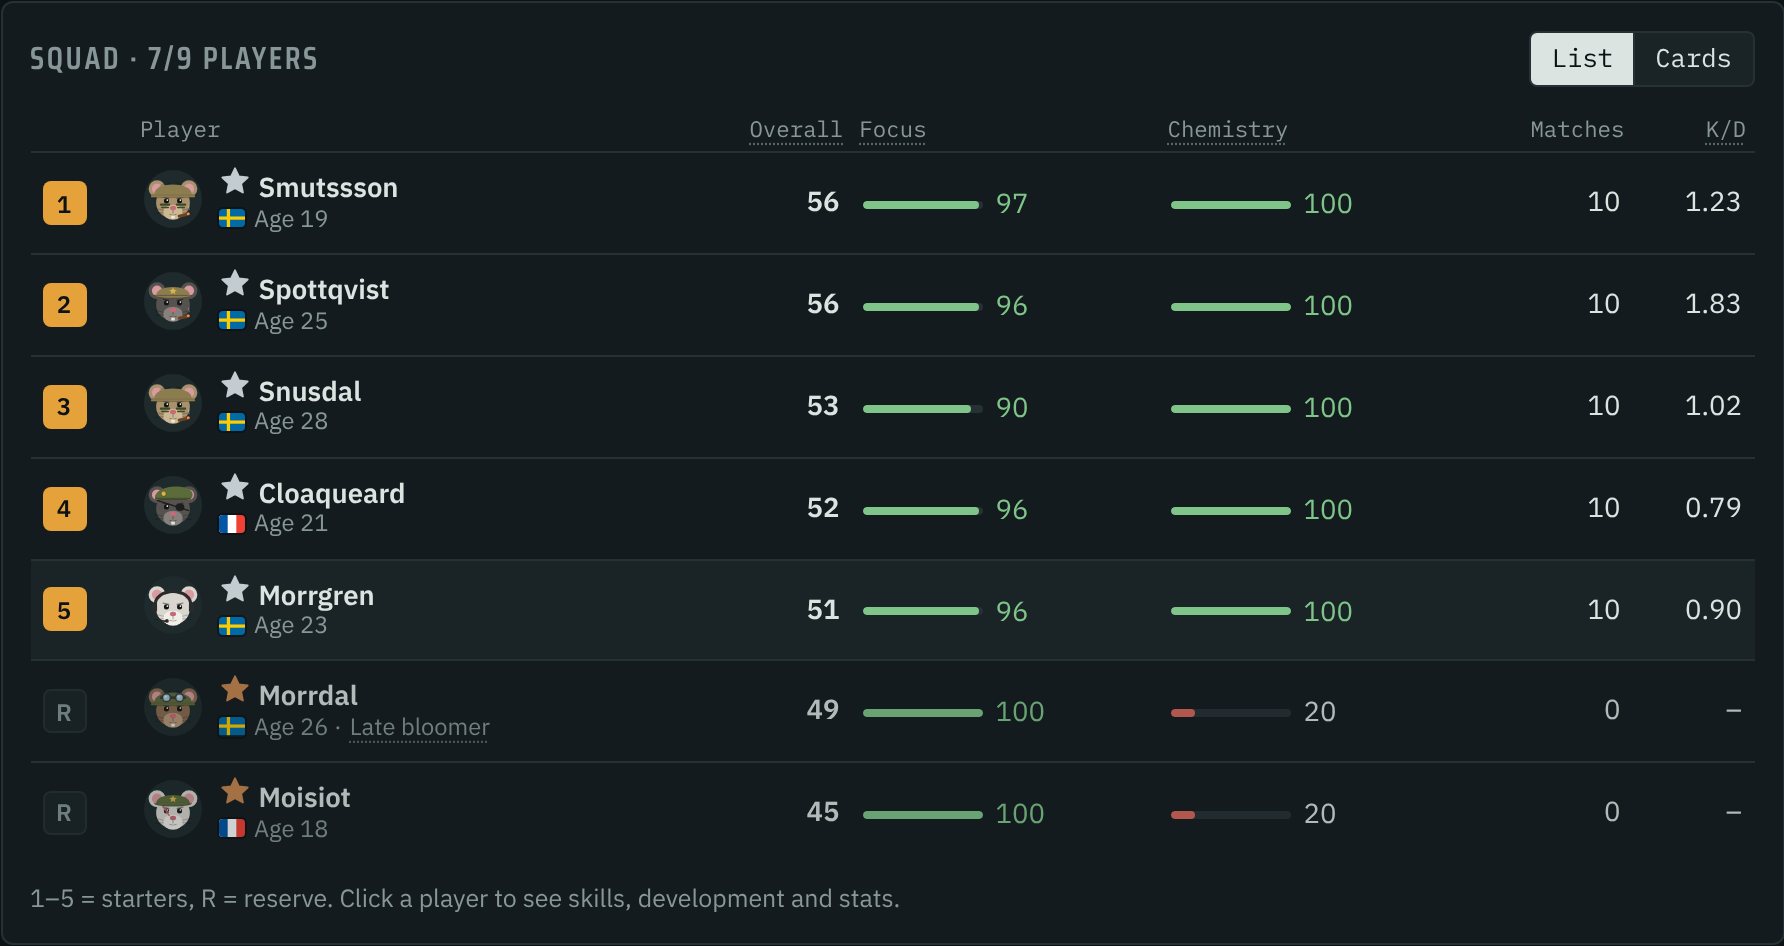The height and width of the screenshot is (946, 1784).
Task: Click the K/D column header
Action: [1725, 130]
